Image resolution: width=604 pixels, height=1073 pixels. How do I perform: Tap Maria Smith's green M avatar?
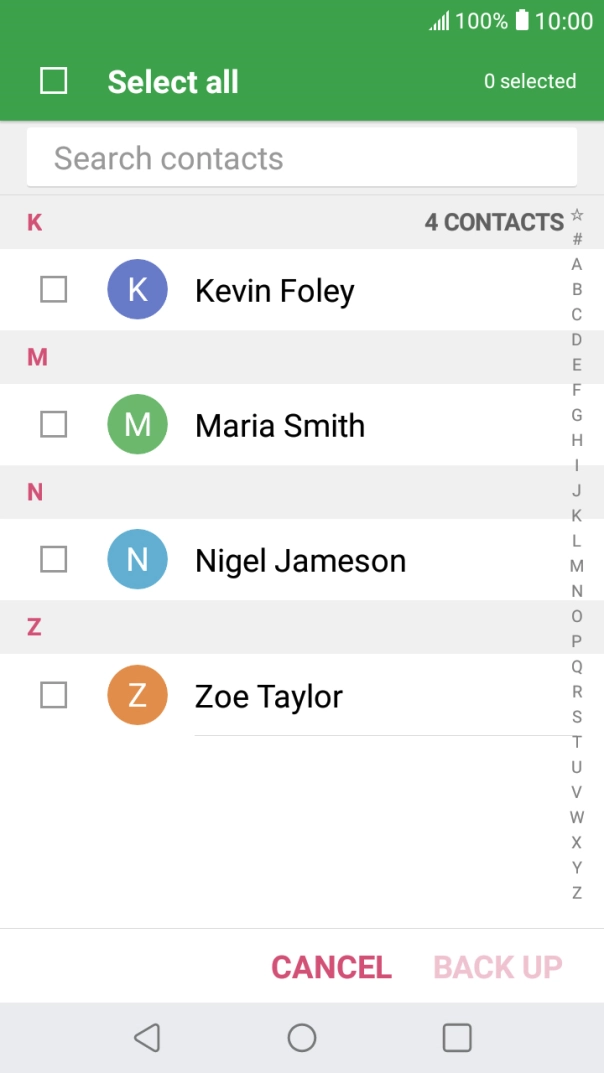click(x=137, y=425)
